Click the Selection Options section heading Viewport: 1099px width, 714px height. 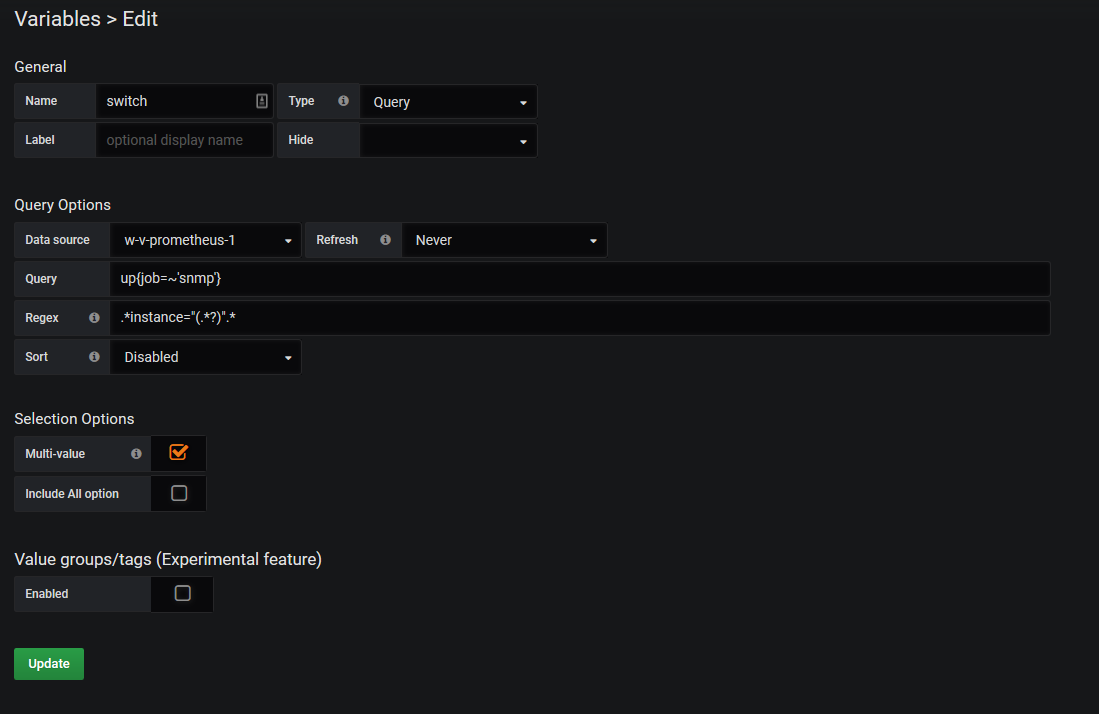point(74,418)
